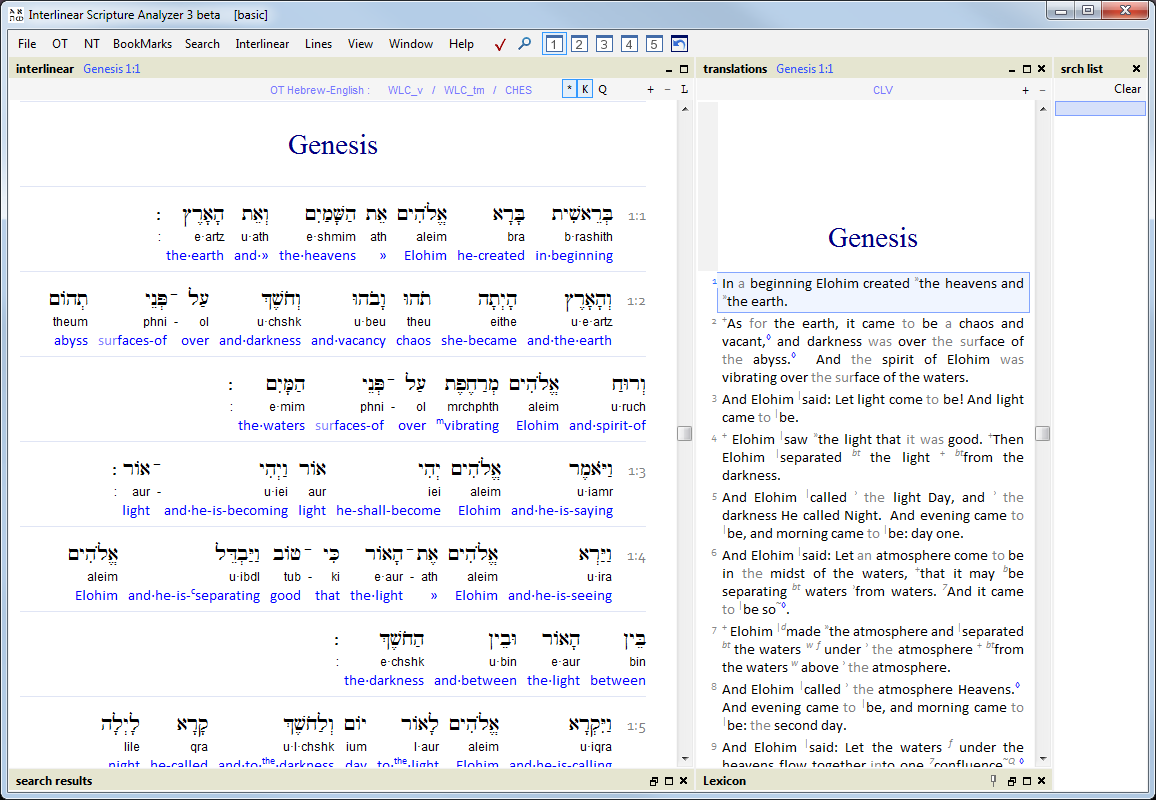
Task: Click the blue undo arrow layout icon
Action: tap(679, 44)
